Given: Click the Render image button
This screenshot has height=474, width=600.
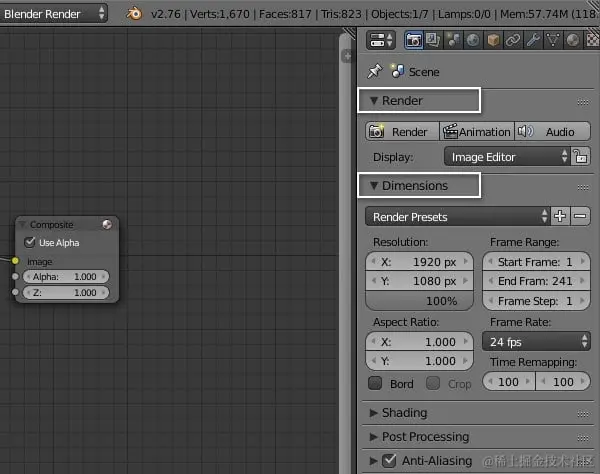Looking at the screenshot, I should click(402, 132).
